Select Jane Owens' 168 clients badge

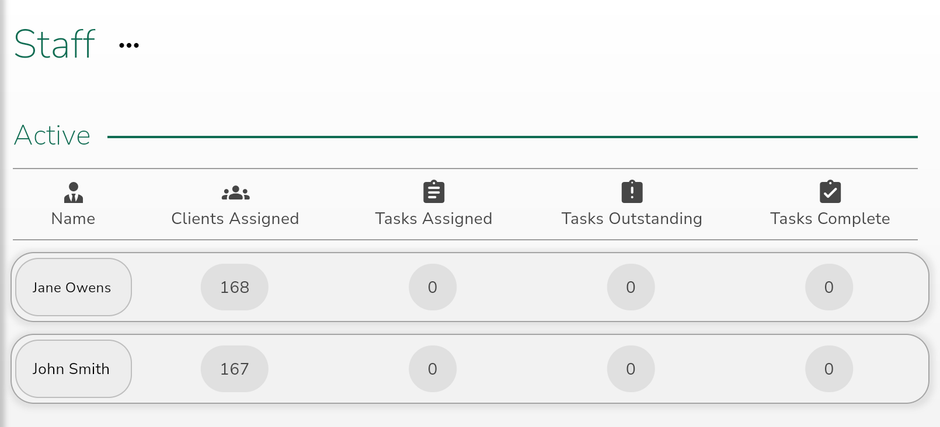234,287
